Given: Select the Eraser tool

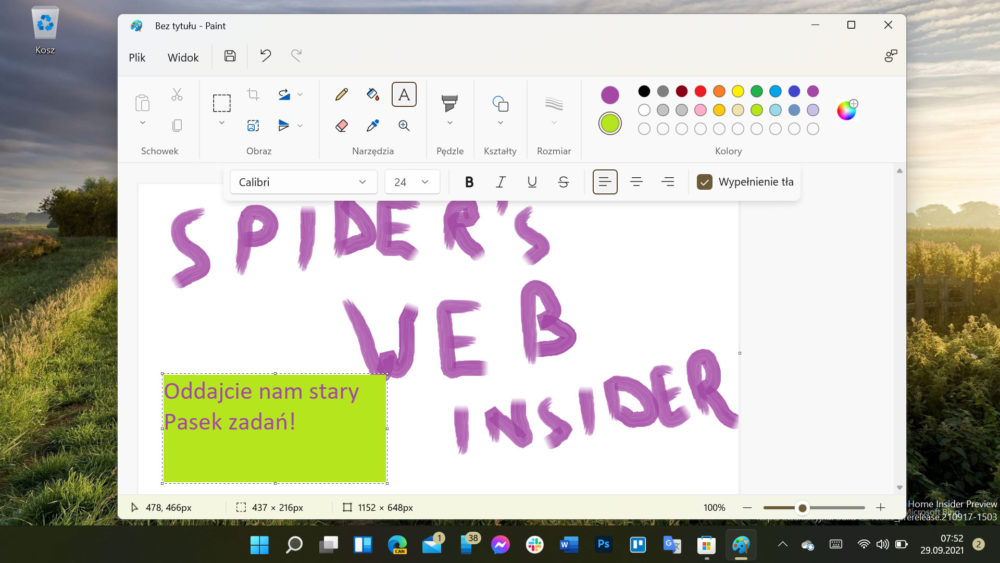Looking at the screenshot, I should 341,126.
